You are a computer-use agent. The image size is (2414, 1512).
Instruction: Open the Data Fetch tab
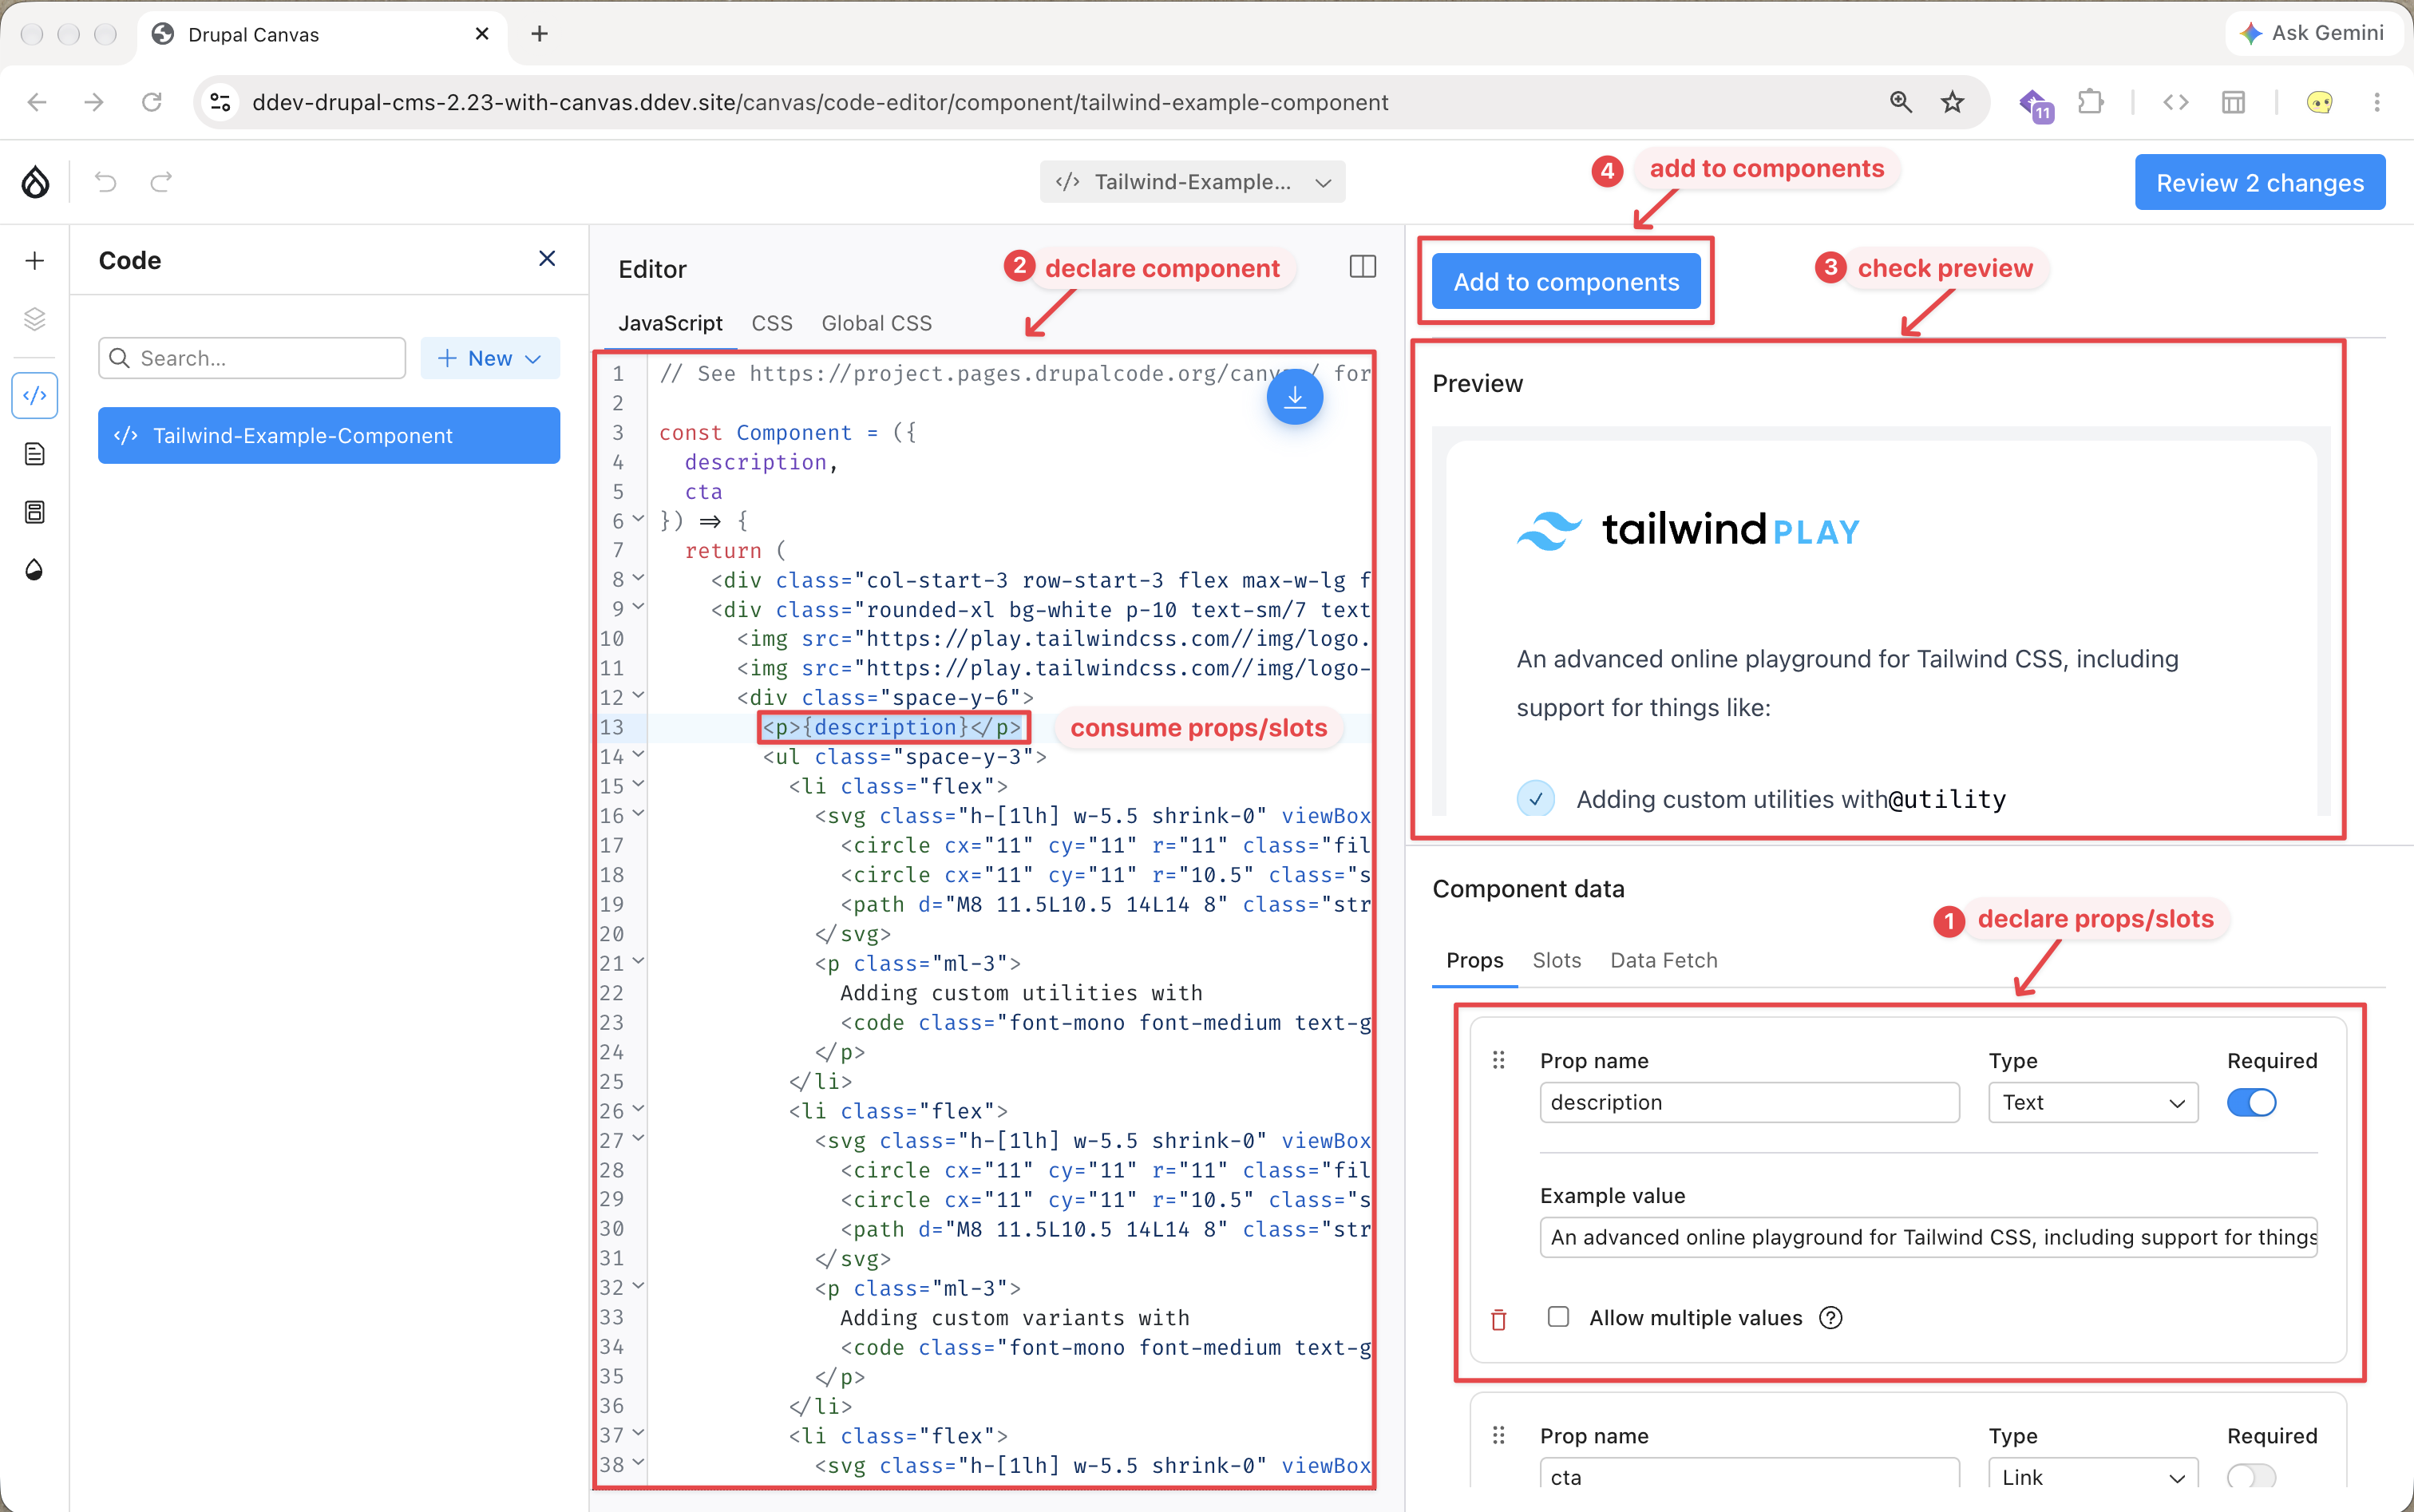coord(1663,960)
